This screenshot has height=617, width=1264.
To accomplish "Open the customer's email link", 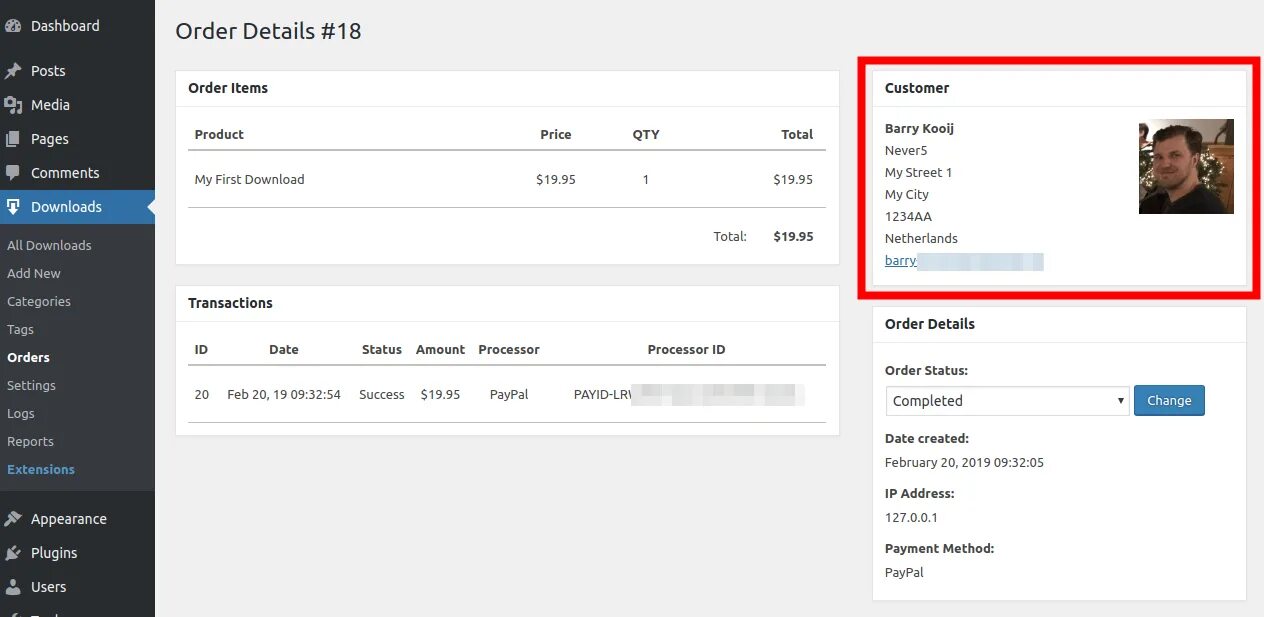I will [901, 261].
